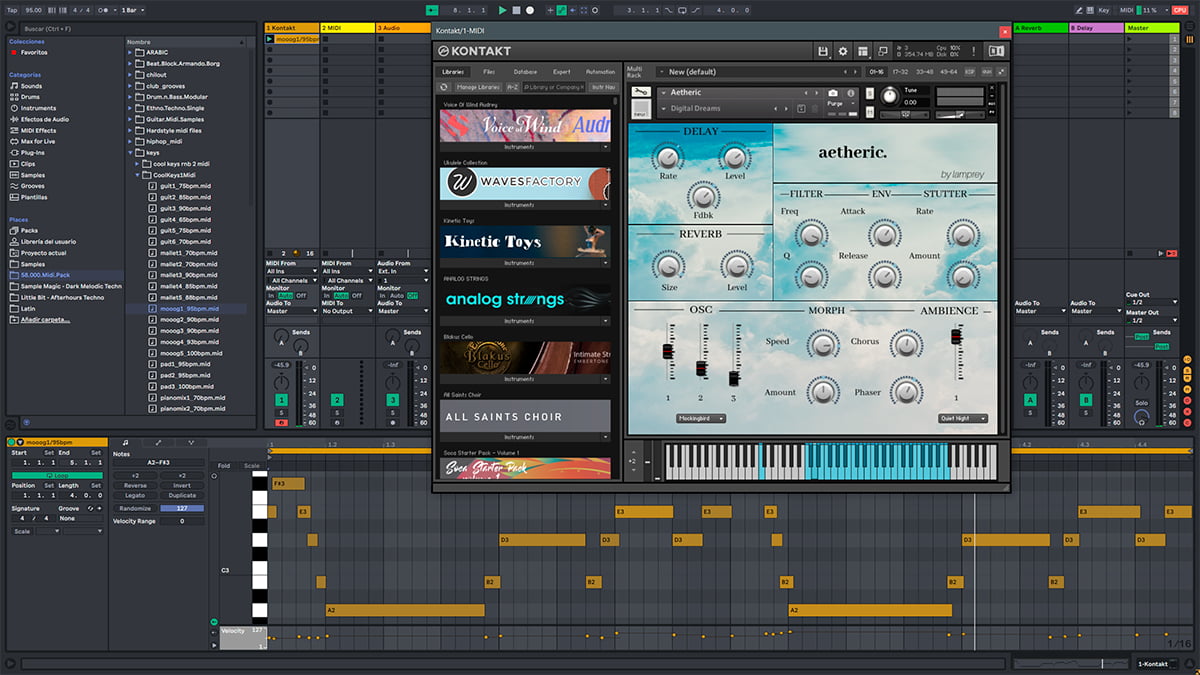The image size is (1200, 675).
Task: Click the All Saints Choir library banner
Action: click(x=525, y=416)
